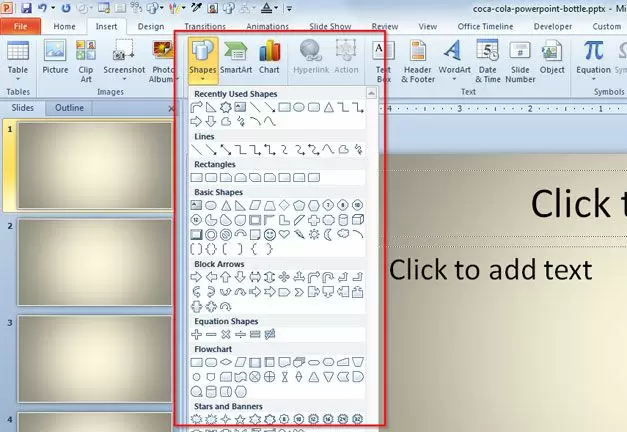Viewport: 627px width, 432px height.
Task: Click the Text Box button
Action: click(383, 58)
